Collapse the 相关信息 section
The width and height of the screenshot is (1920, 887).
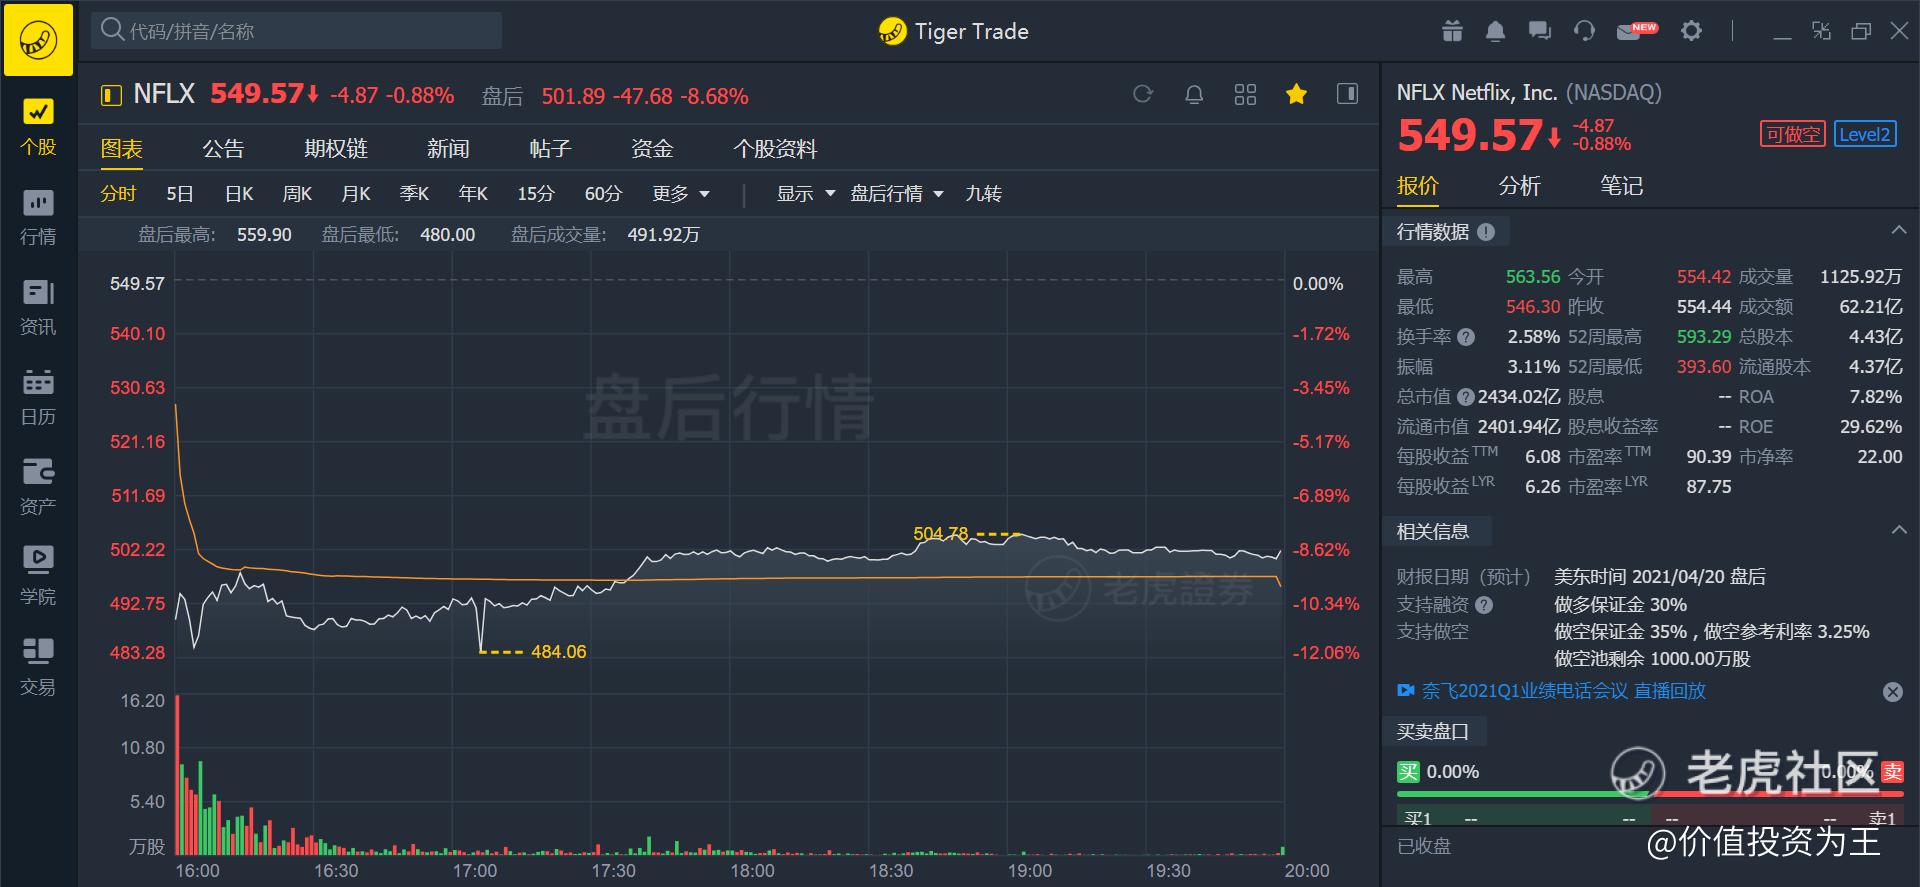click(1898, 530)
